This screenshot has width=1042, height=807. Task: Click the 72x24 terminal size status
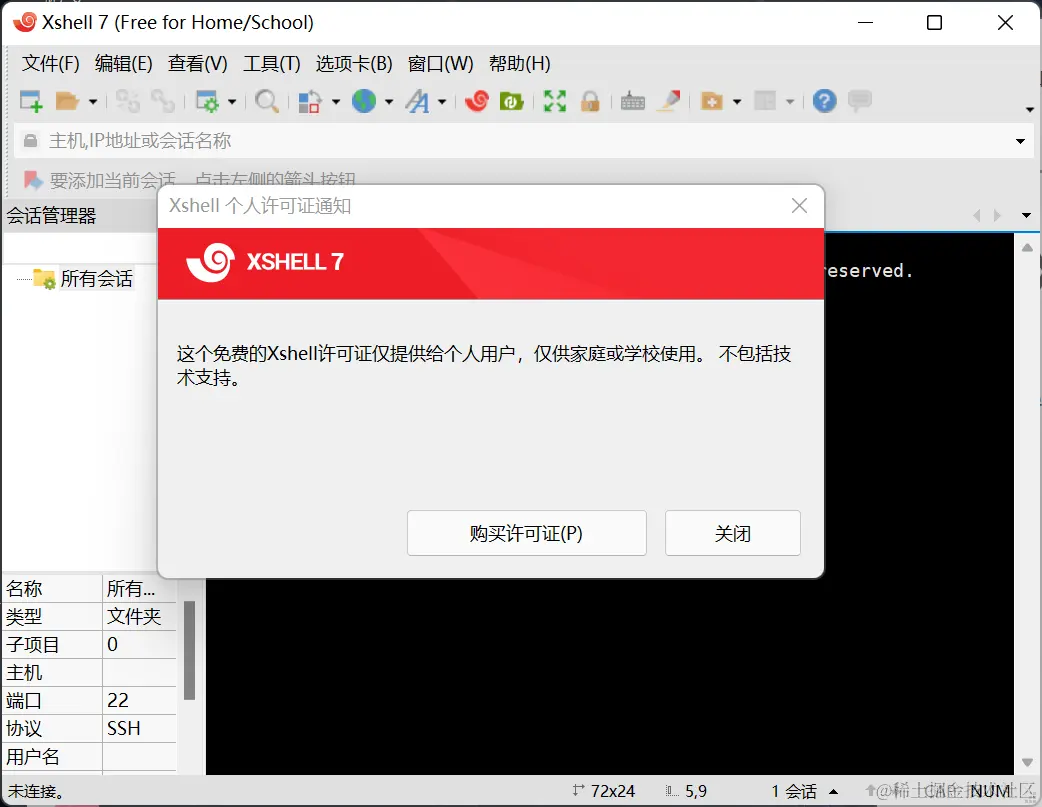[604, 791]
